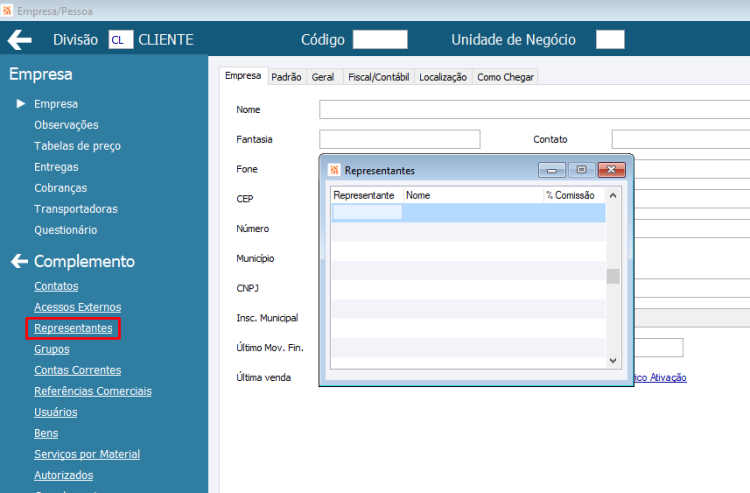Click the Serviços por Material link
The image size is (750, 493).
[x=87, y=454]
